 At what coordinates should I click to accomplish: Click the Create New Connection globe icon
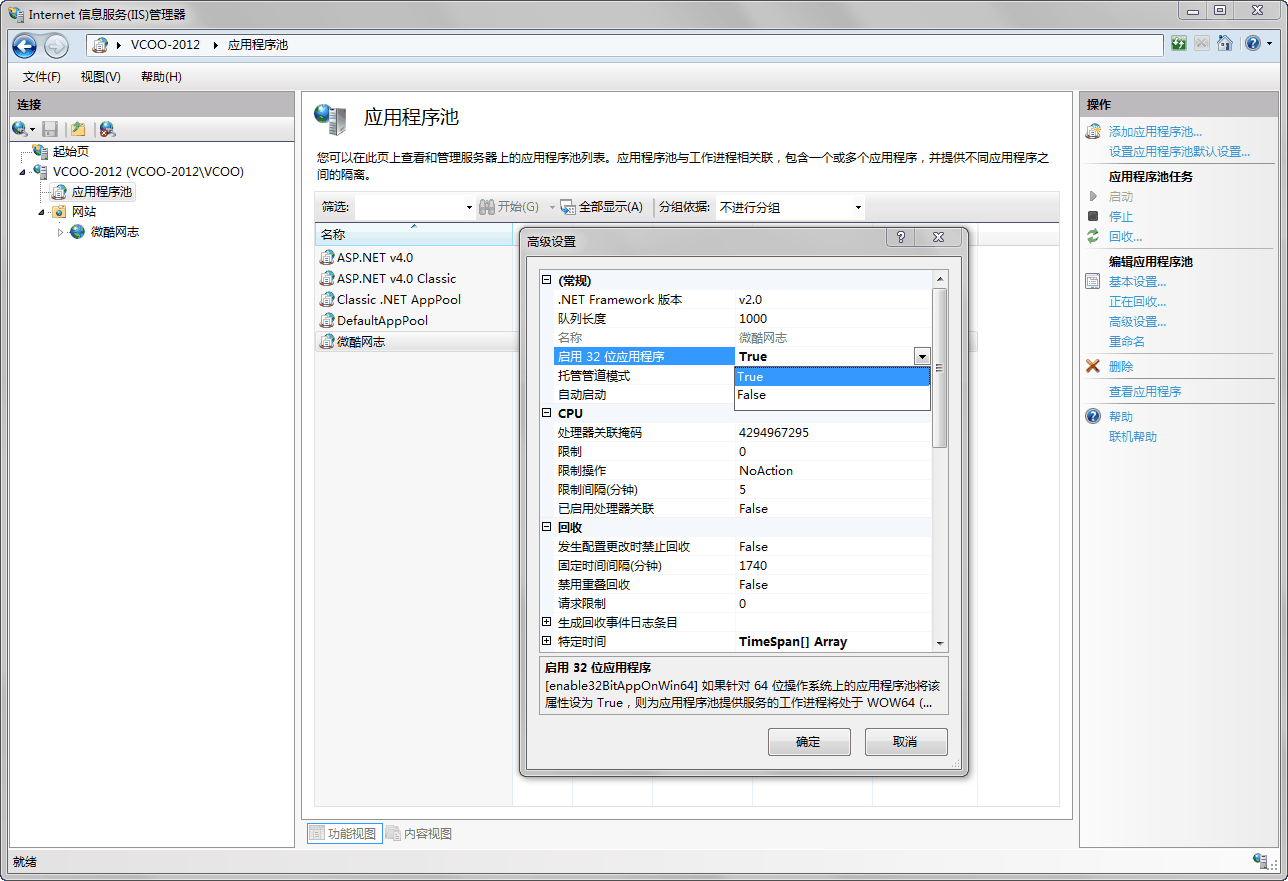tap(20, 129)
